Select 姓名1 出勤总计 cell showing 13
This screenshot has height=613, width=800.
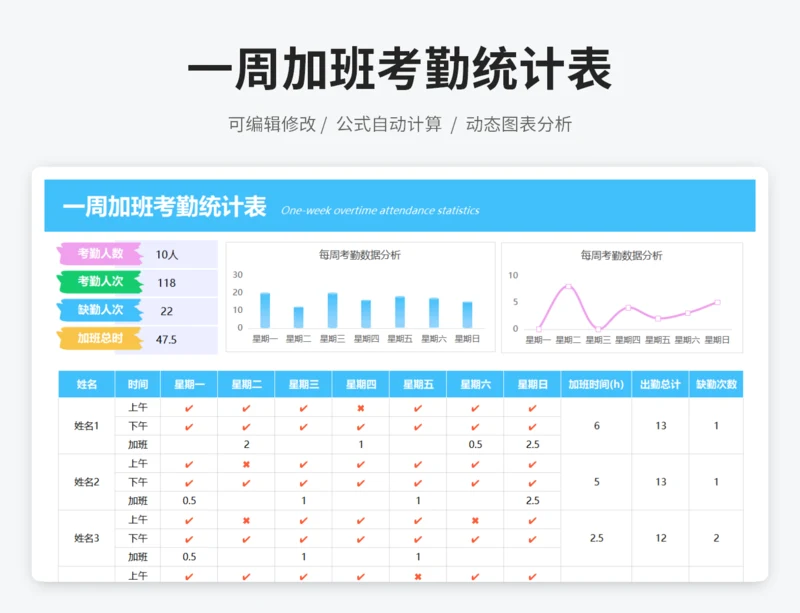tap(660, 426)
